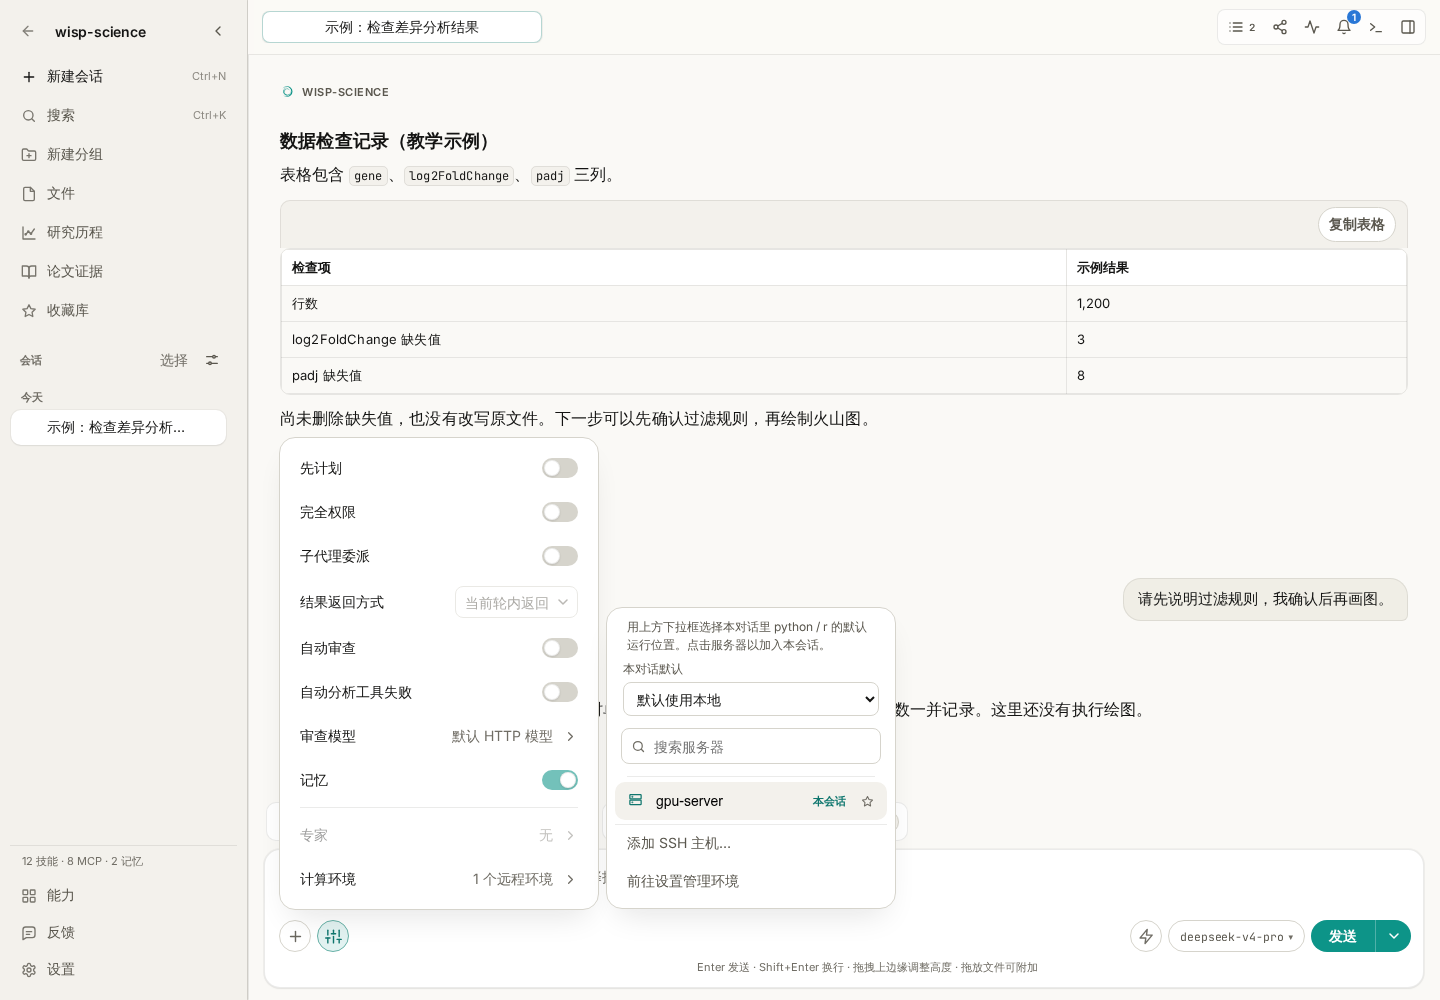Open the terminal prompt icon

tap(1376, 27)
